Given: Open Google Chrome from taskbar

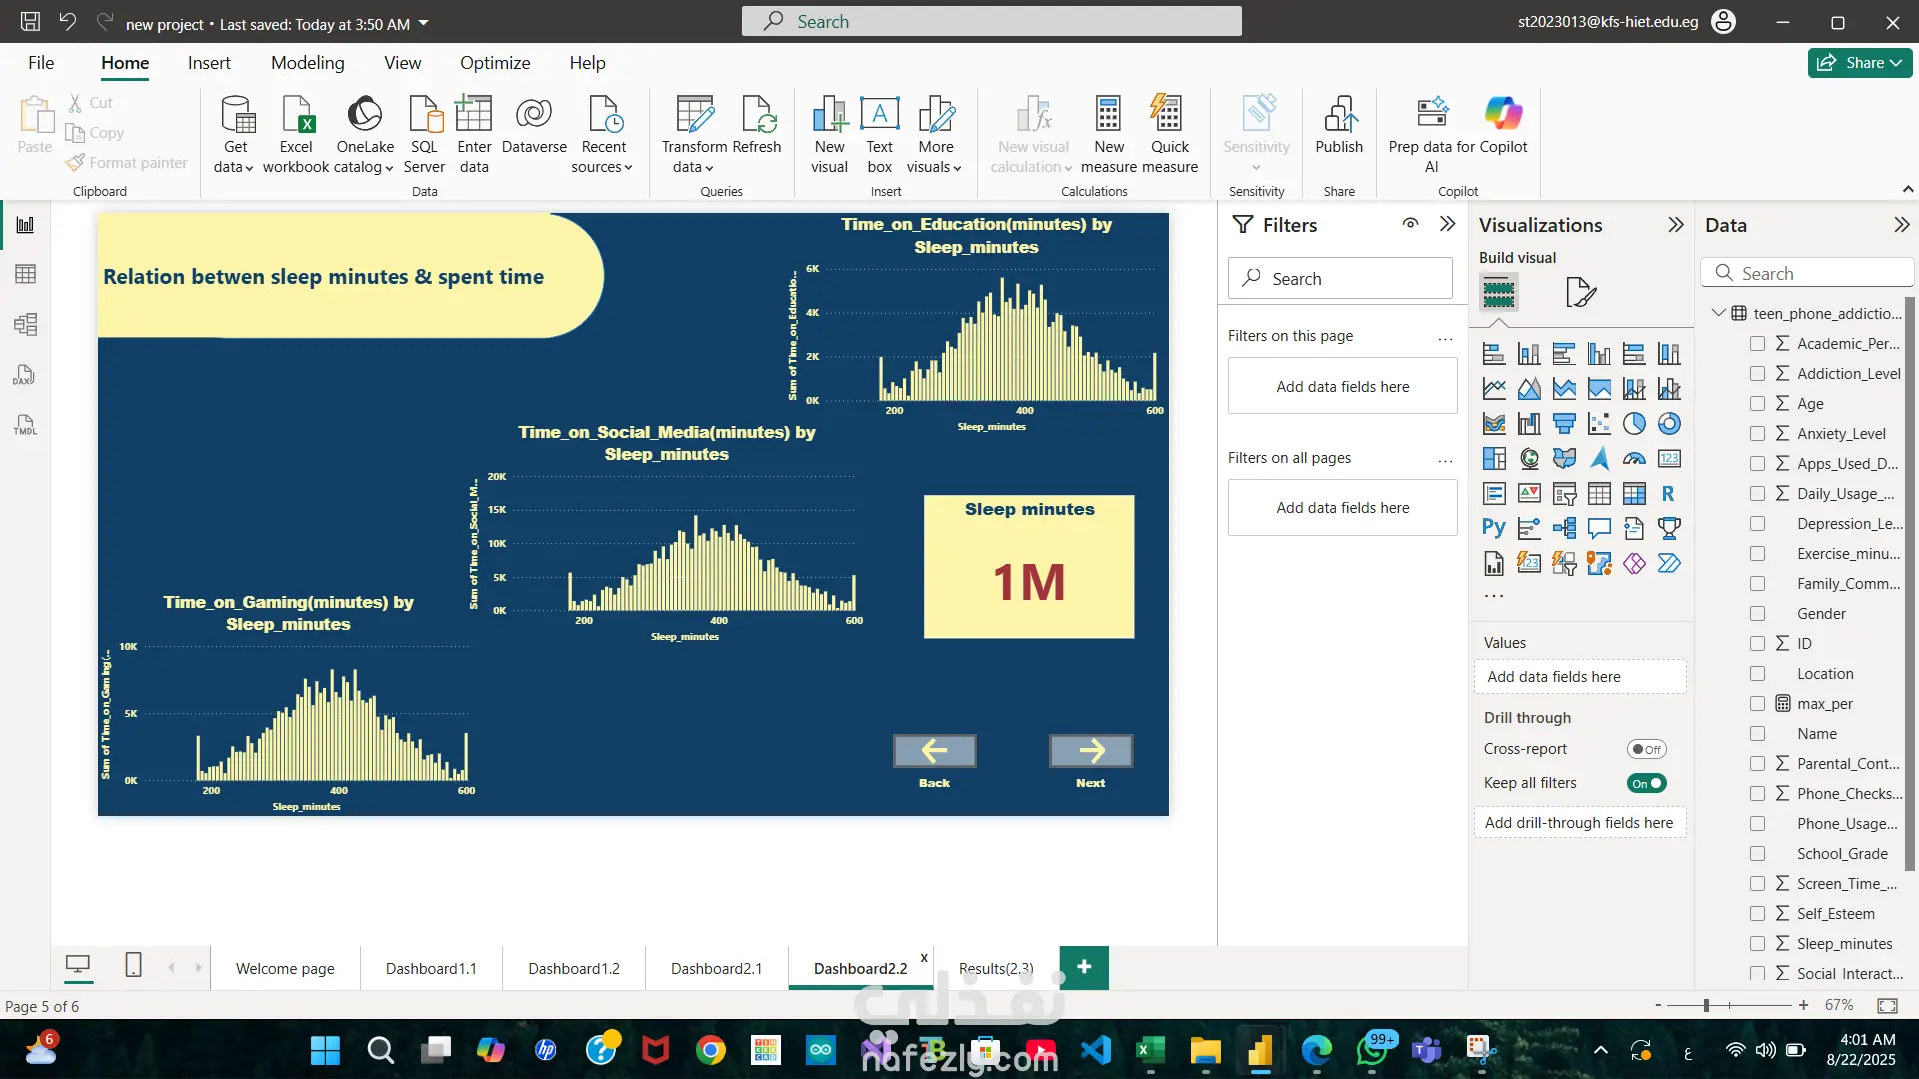Looking at the screenshot, I should click(711, 1050).
